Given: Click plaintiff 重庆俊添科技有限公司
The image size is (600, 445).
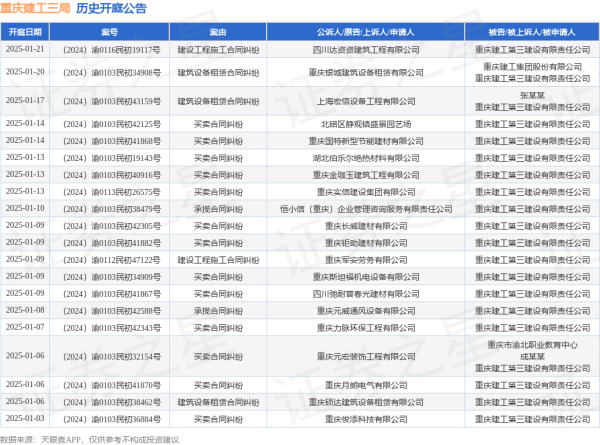Looking at the screenshot, I should click(x=366, y=419).
